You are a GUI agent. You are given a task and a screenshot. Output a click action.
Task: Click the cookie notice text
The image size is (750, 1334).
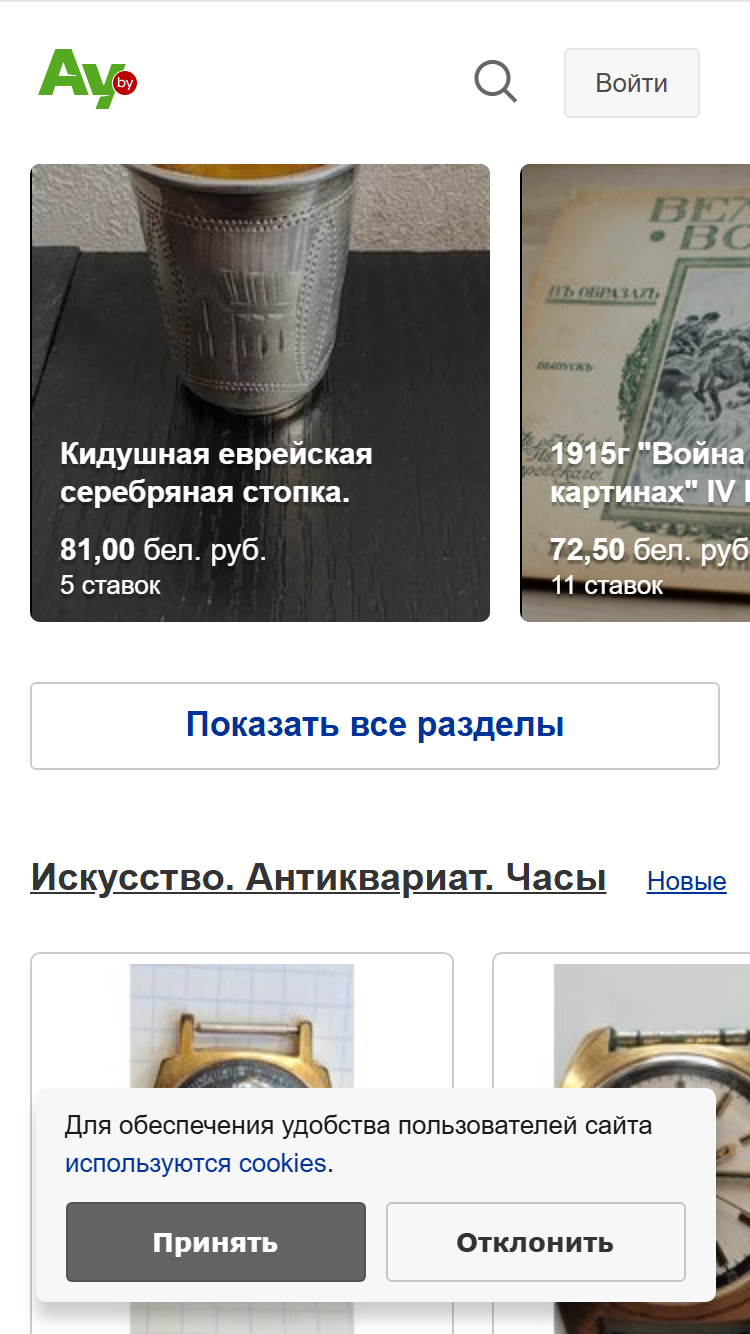pos(359,1145)
